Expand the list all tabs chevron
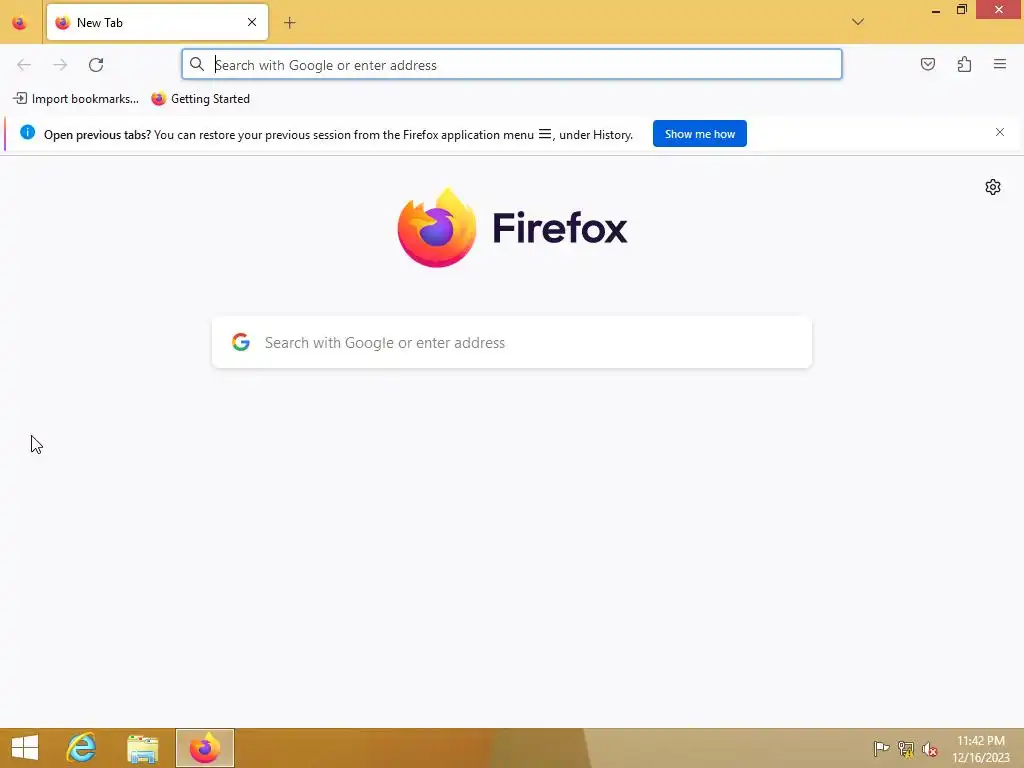The height and width of the screenshot is (768, 1024). pos(858,22)
